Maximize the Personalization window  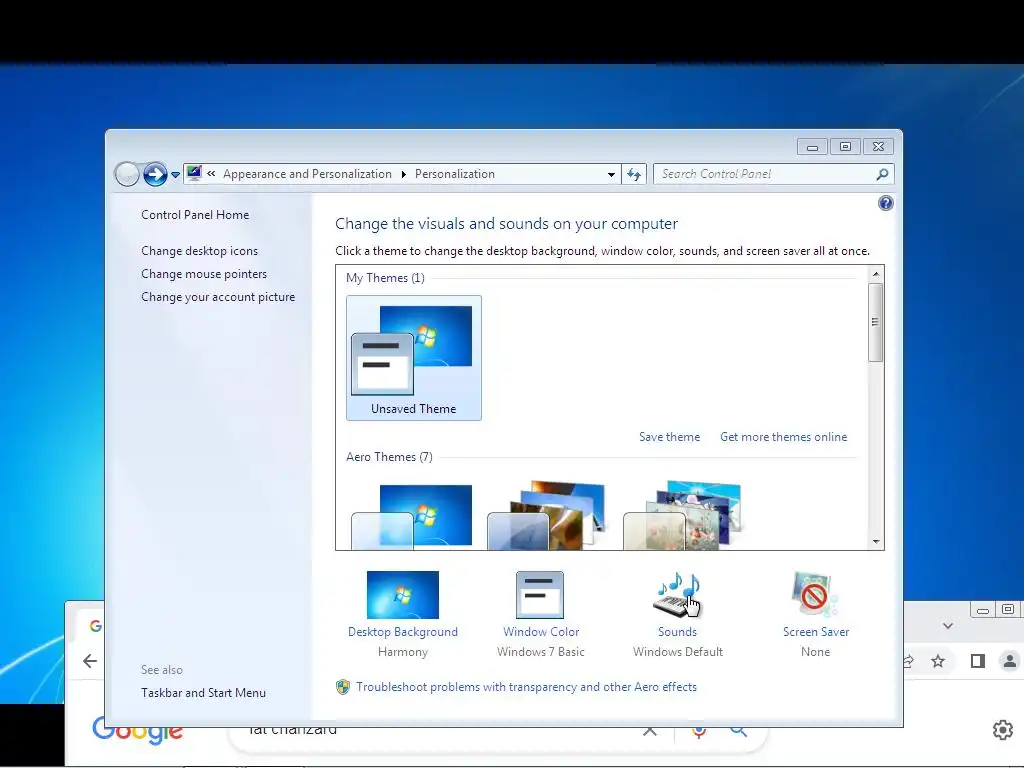point(845,147)
